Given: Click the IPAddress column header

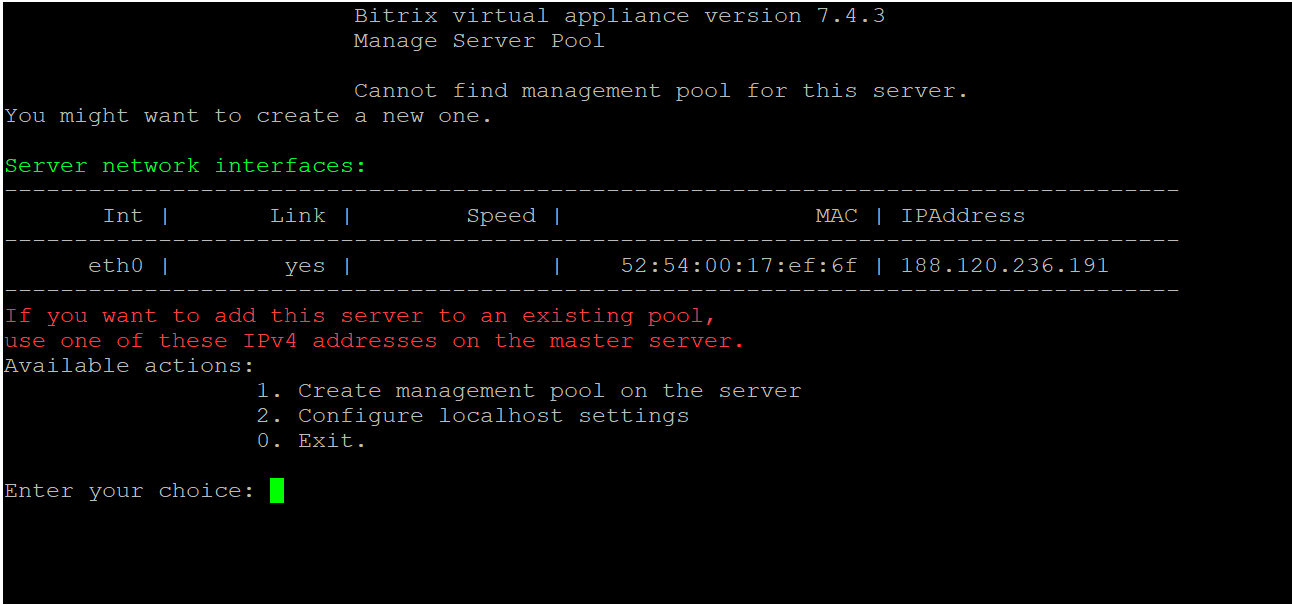Looking at the screenshot, I should click(963, 216).
